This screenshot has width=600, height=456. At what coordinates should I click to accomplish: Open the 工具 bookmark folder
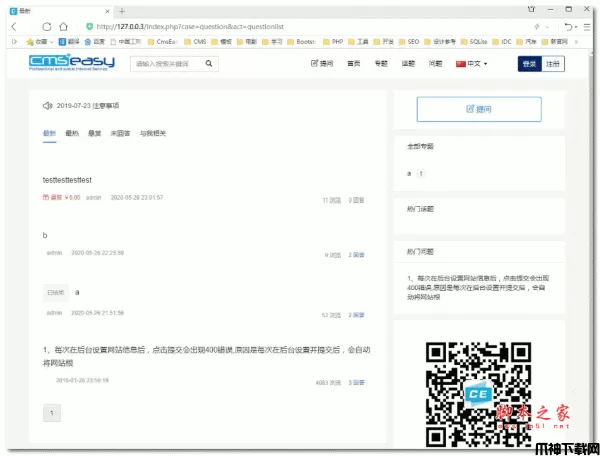point(358,41)
